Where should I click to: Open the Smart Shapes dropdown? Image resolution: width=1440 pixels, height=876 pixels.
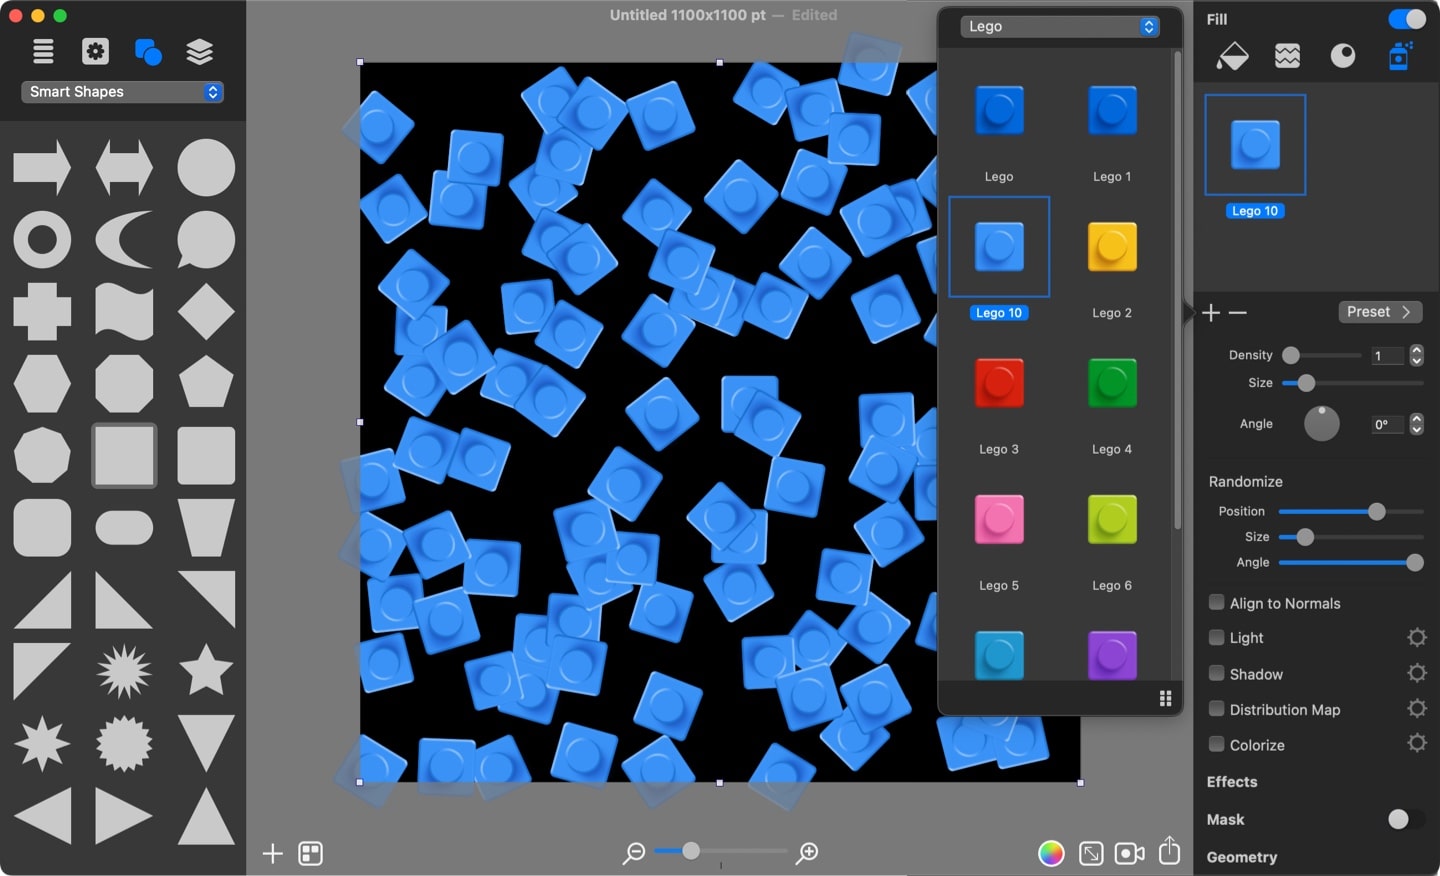[x=122, y=92]
